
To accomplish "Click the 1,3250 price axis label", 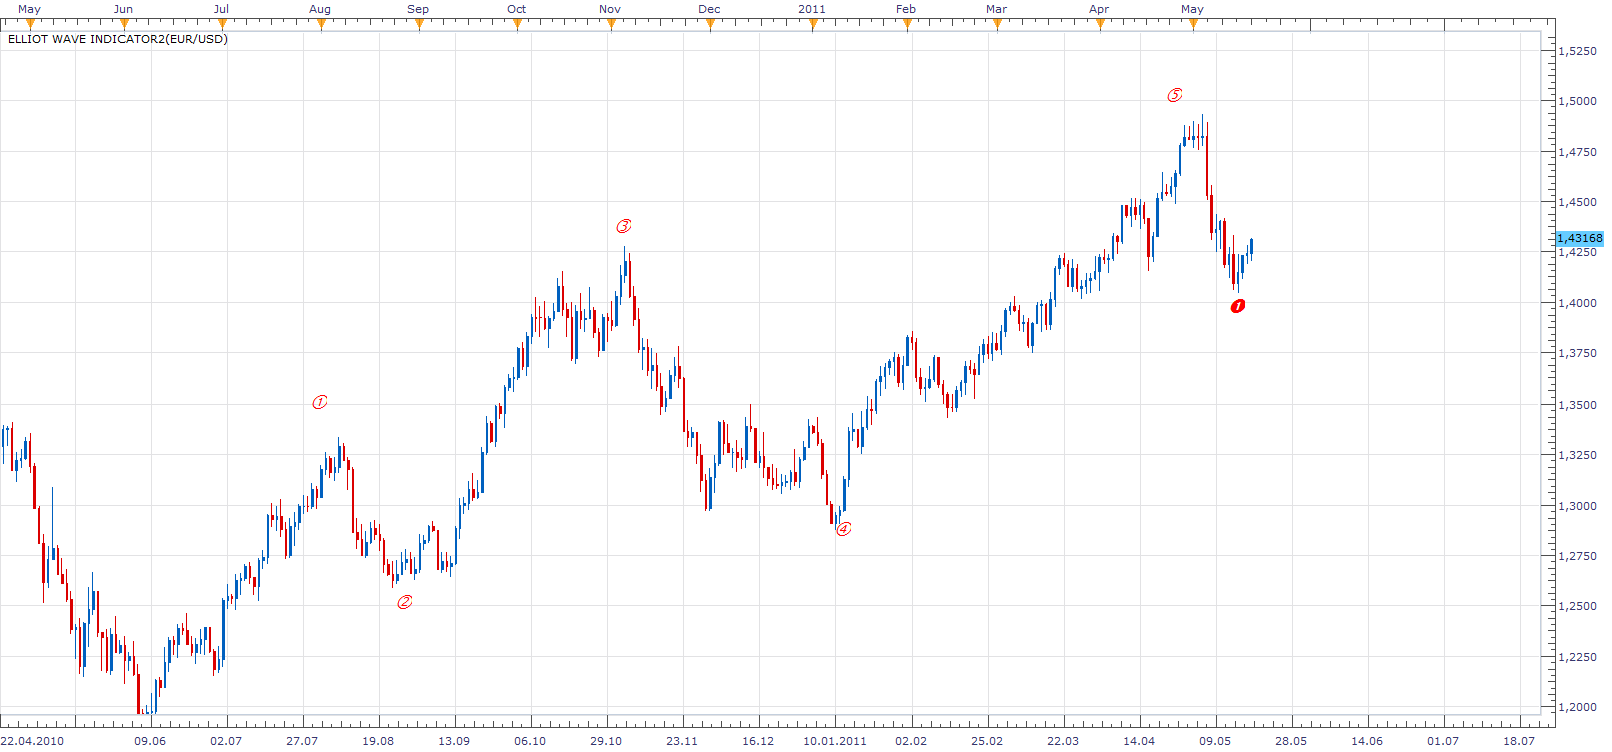I will point(1578,455).
